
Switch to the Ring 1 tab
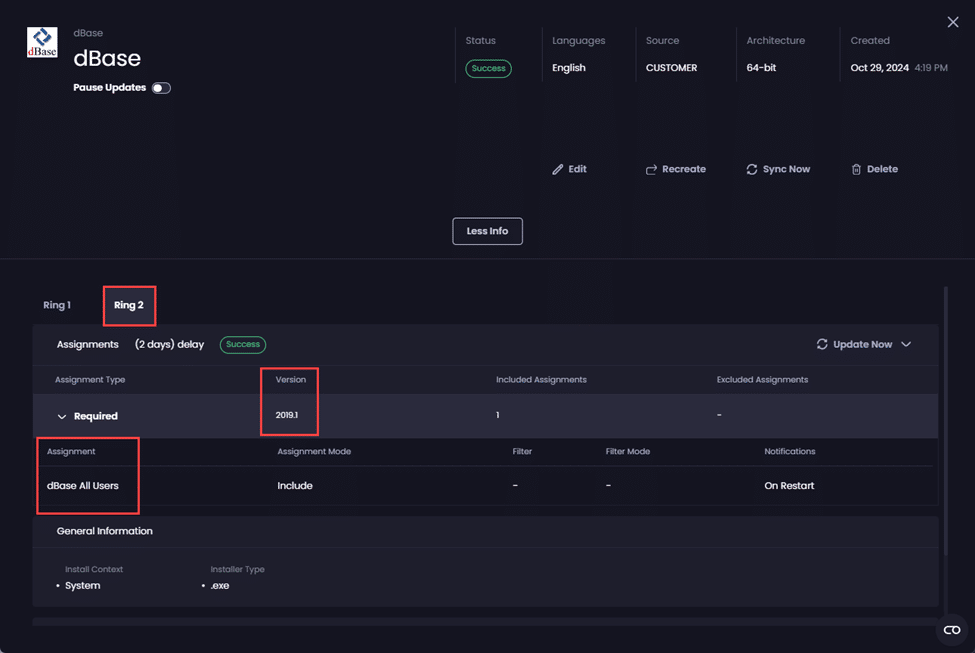[x=57, y=305]
